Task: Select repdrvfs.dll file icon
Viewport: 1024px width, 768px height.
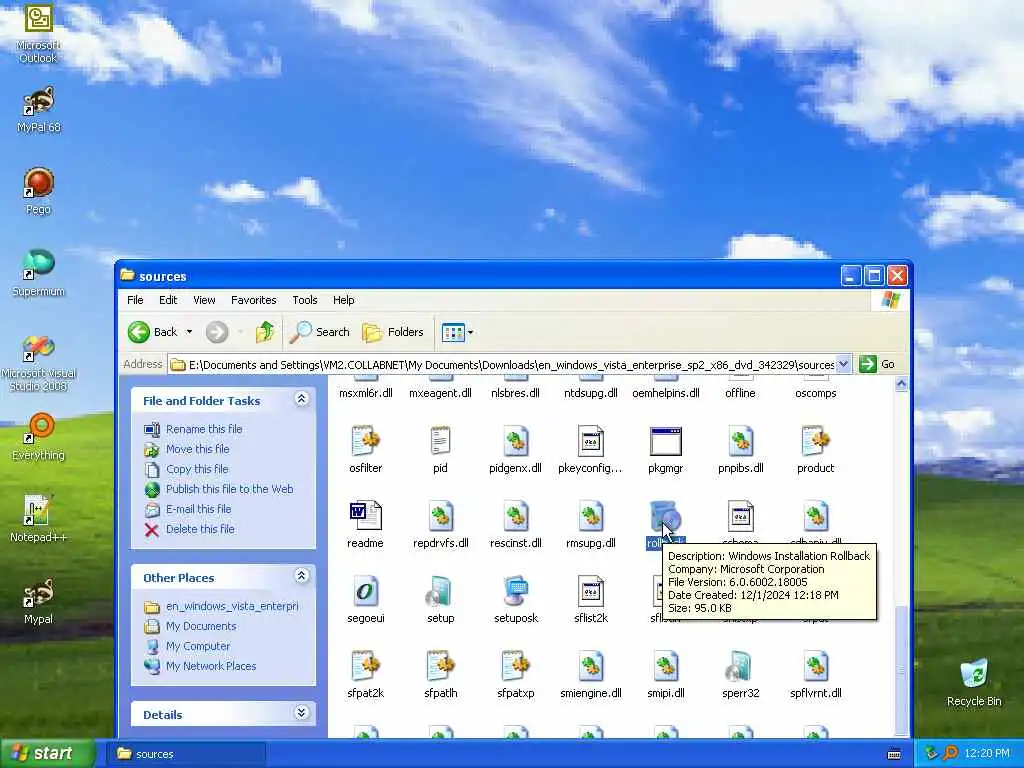Action: [440, 517]
